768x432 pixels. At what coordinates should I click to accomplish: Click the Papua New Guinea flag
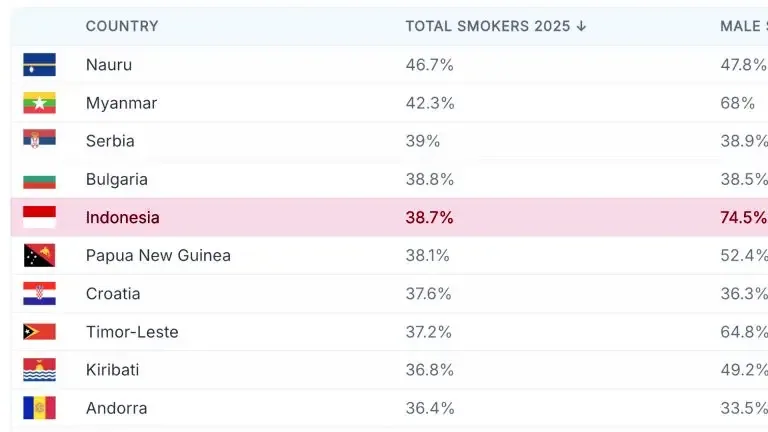pos(39,256)
